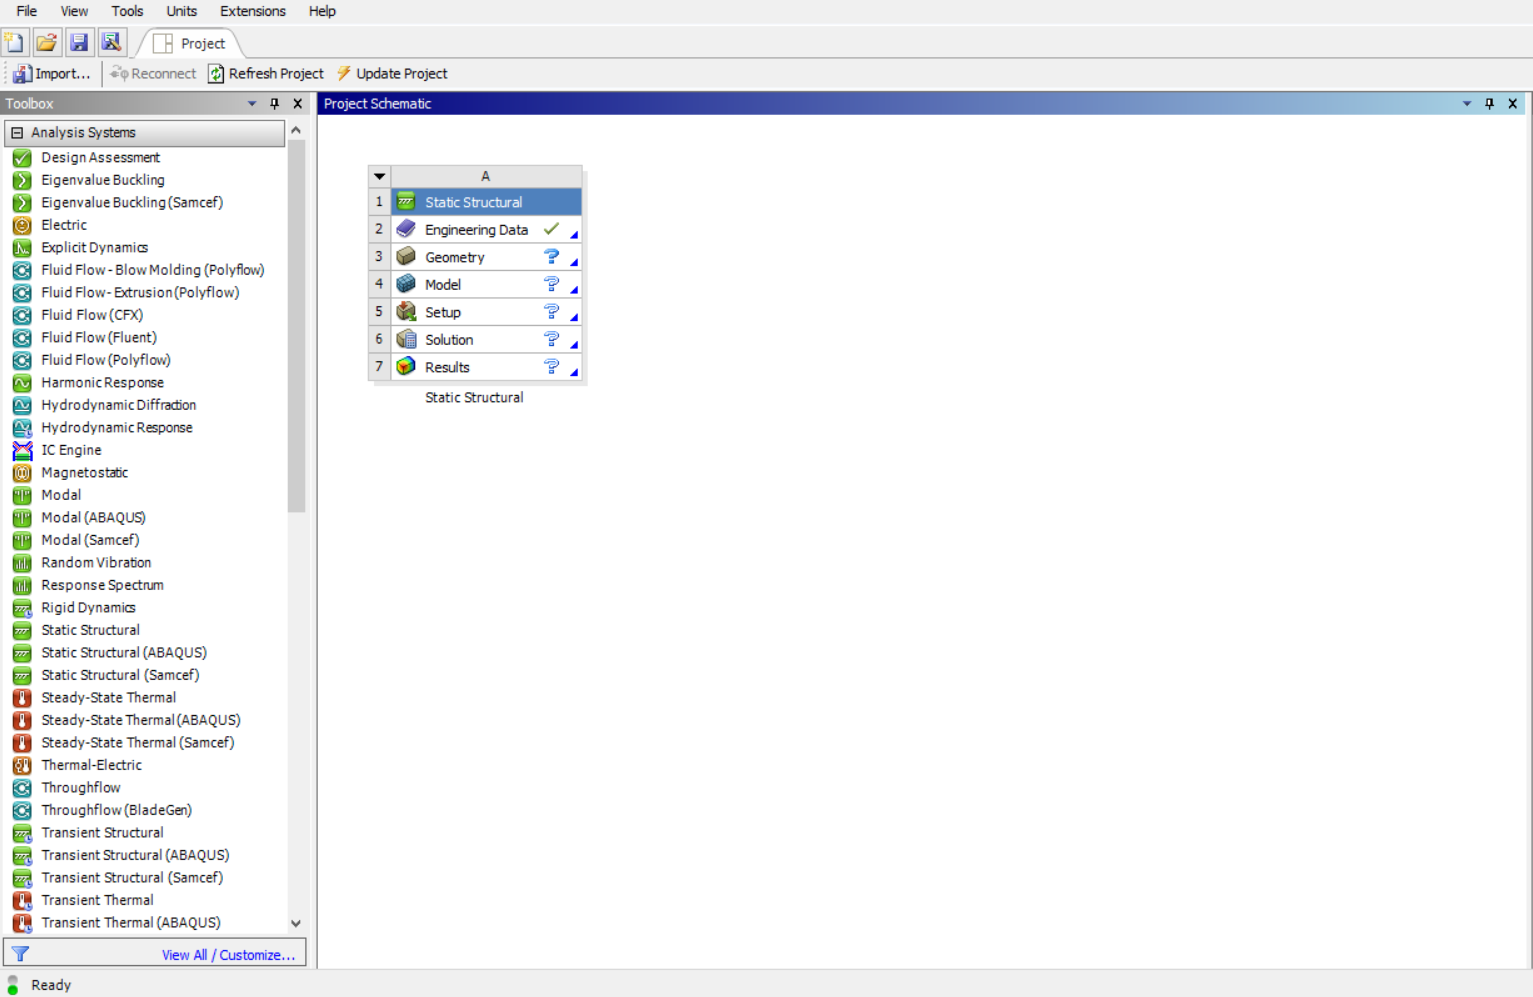Select Eigenvalue Buckling in the toolbox

pos(103,180)
